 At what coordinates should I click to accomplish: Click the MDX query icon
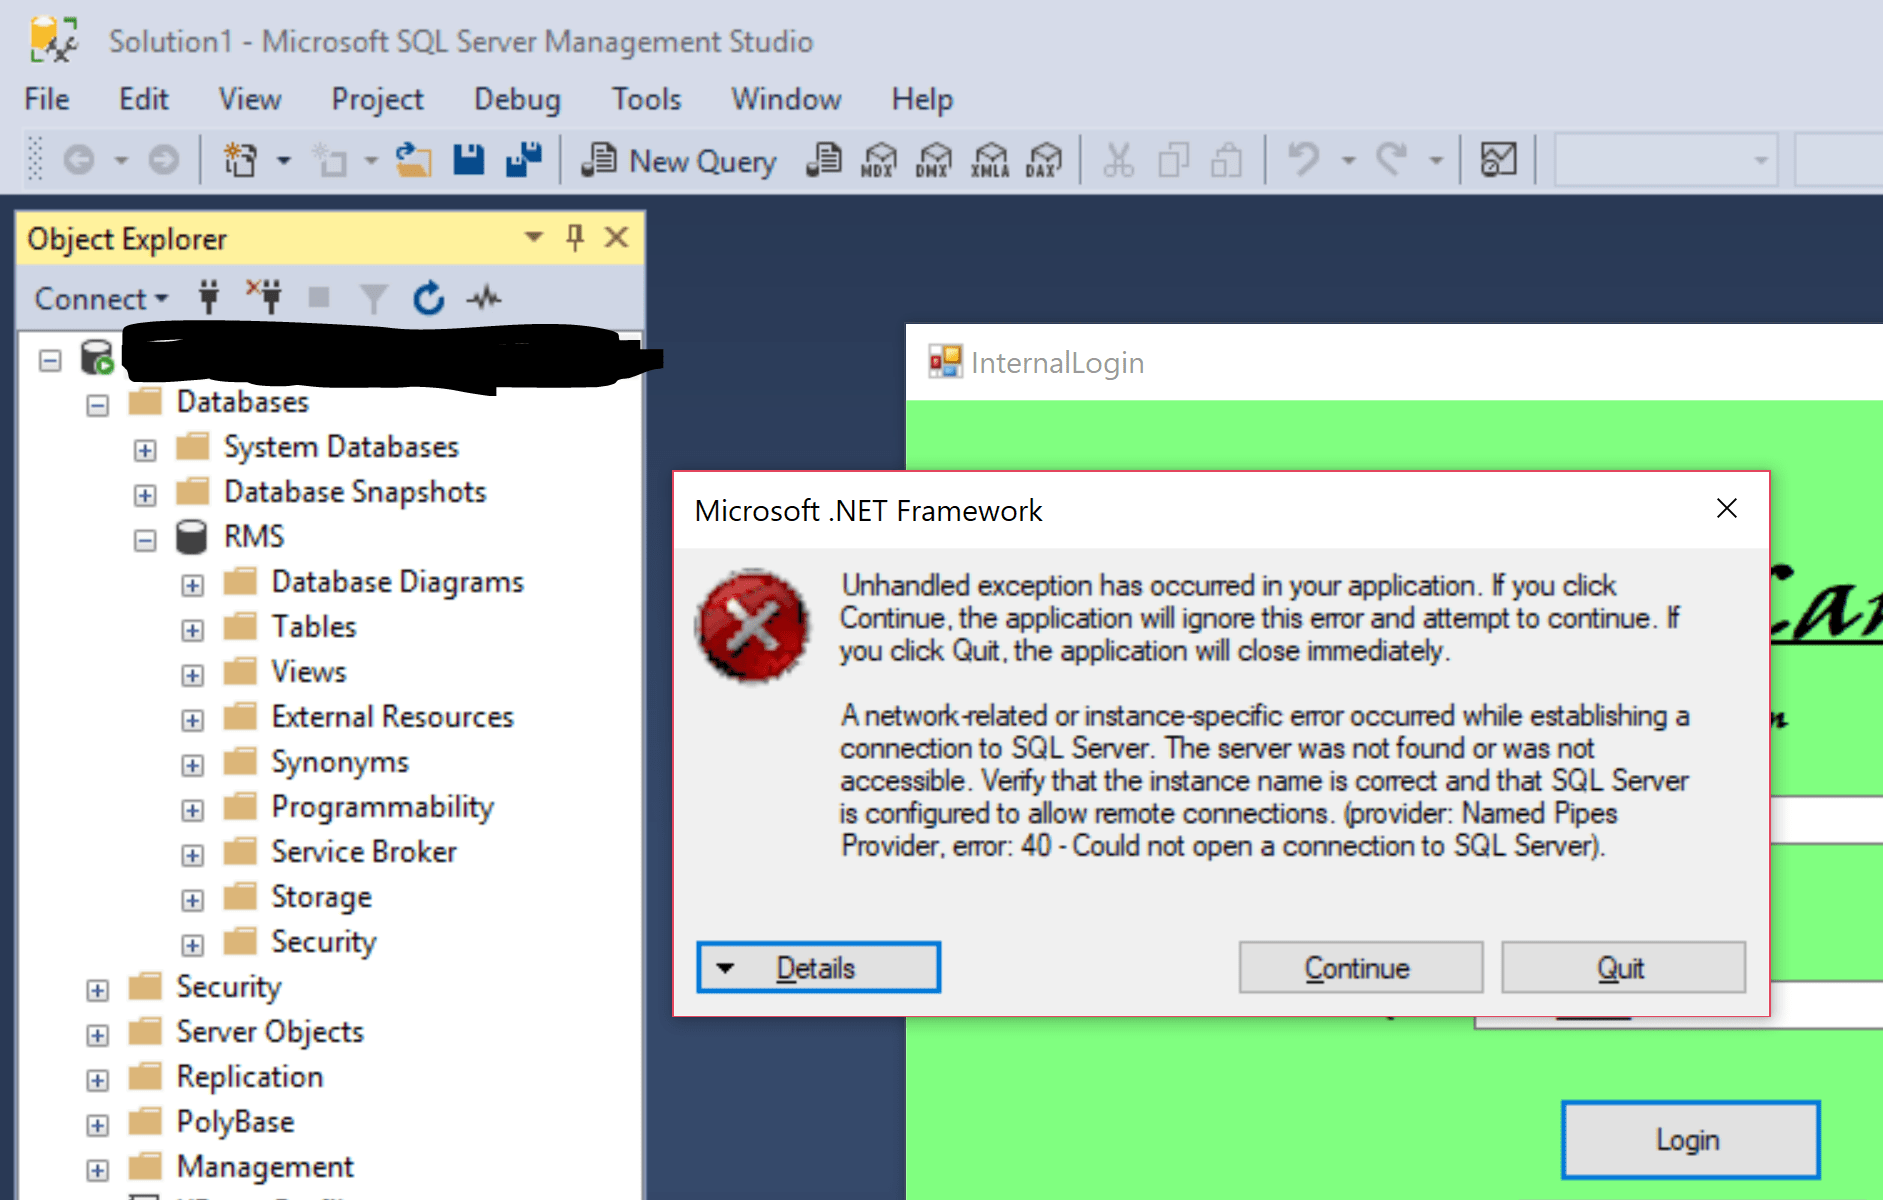878,160
